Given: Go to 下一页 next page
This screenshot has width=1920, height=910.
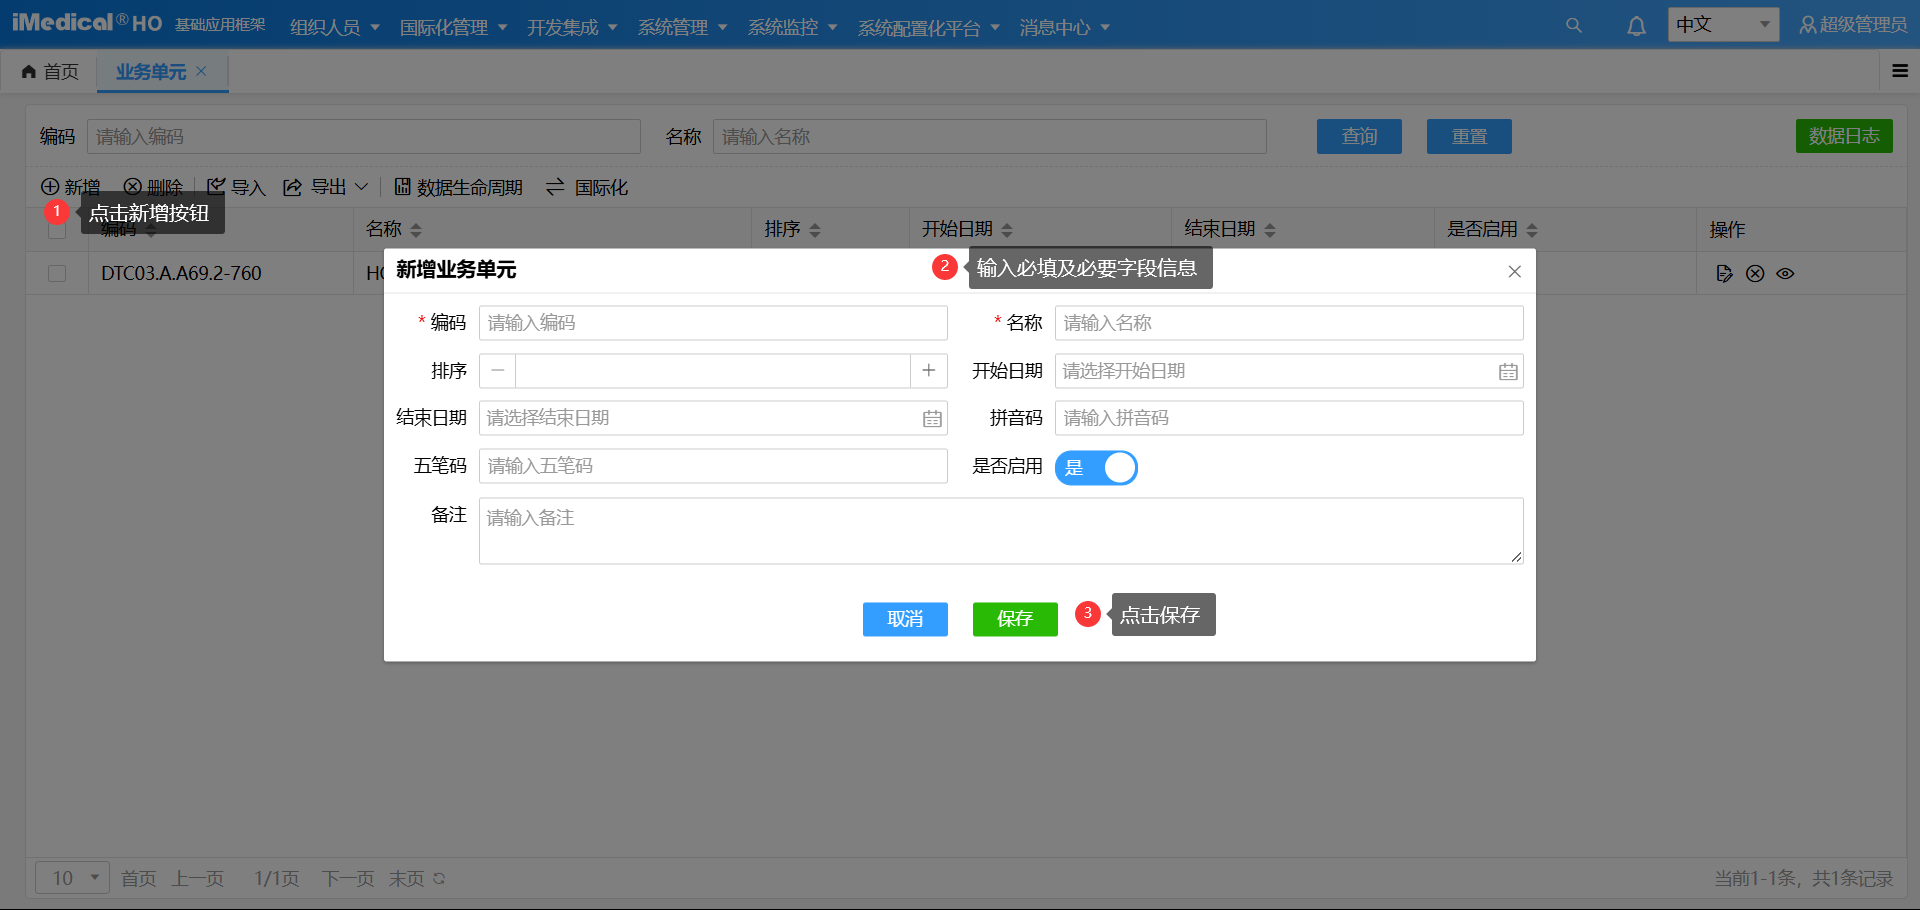Looking at the screenshot, I should (x=348, y=878).
